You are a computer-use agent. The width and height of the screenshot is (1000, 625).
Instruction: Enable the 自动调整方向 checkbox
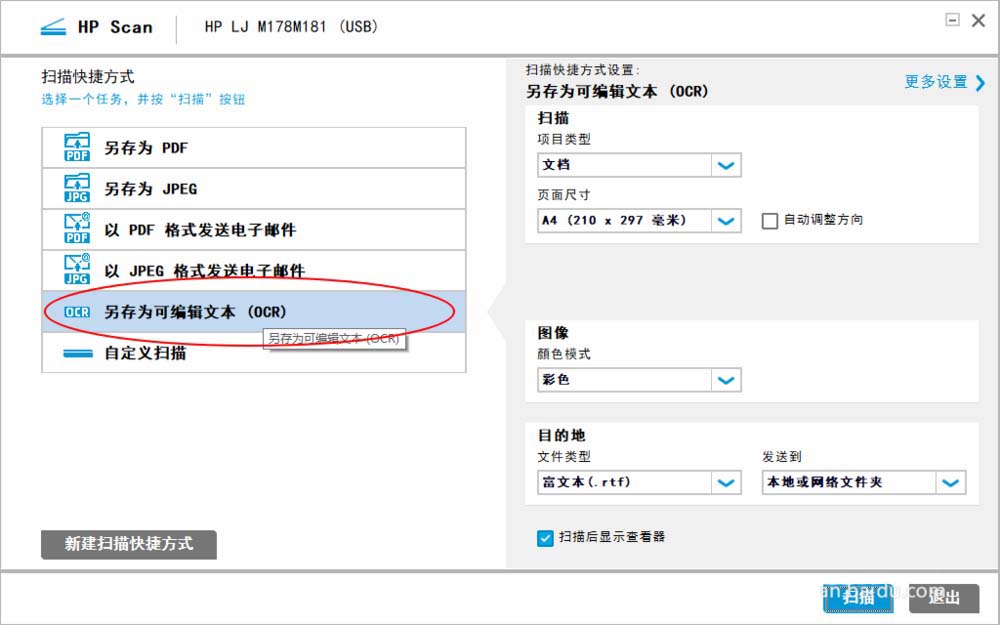(770, 221)
